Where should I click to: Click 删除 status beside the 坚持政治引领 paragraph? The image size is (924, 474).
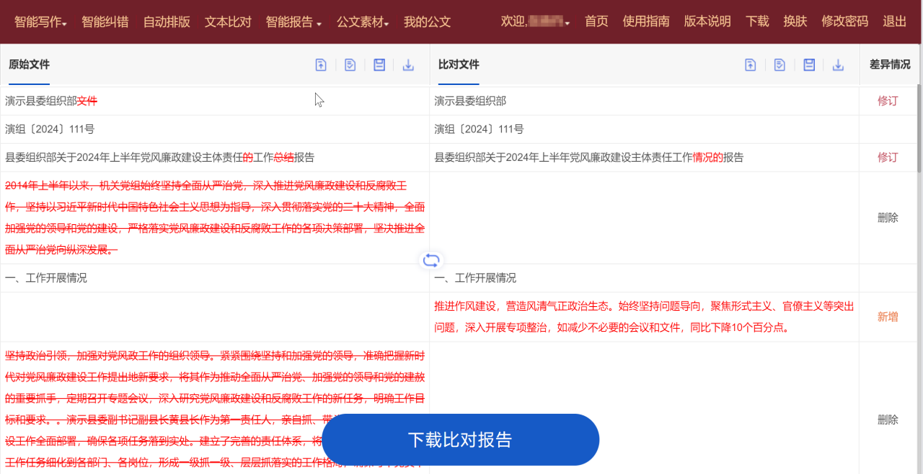[887, 420]
